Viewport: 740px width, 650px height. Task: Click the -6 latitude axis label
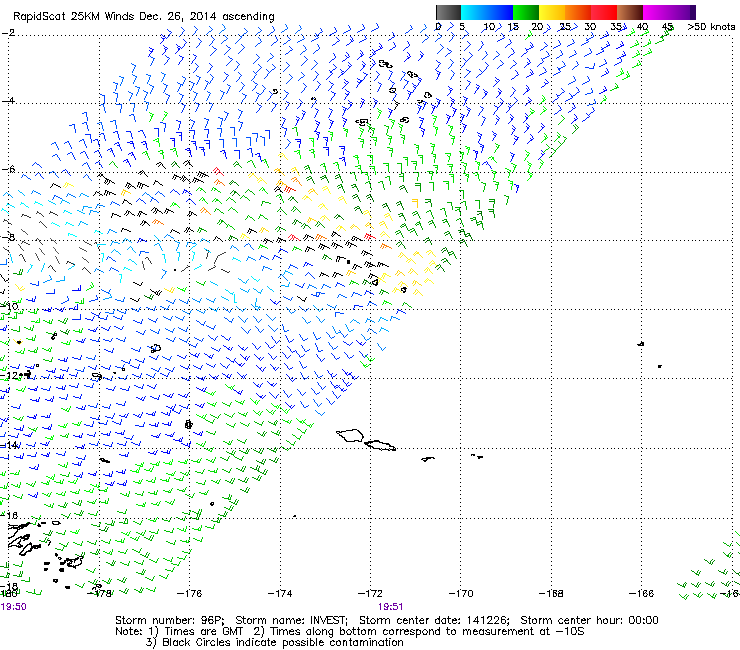tap(8, 169)
